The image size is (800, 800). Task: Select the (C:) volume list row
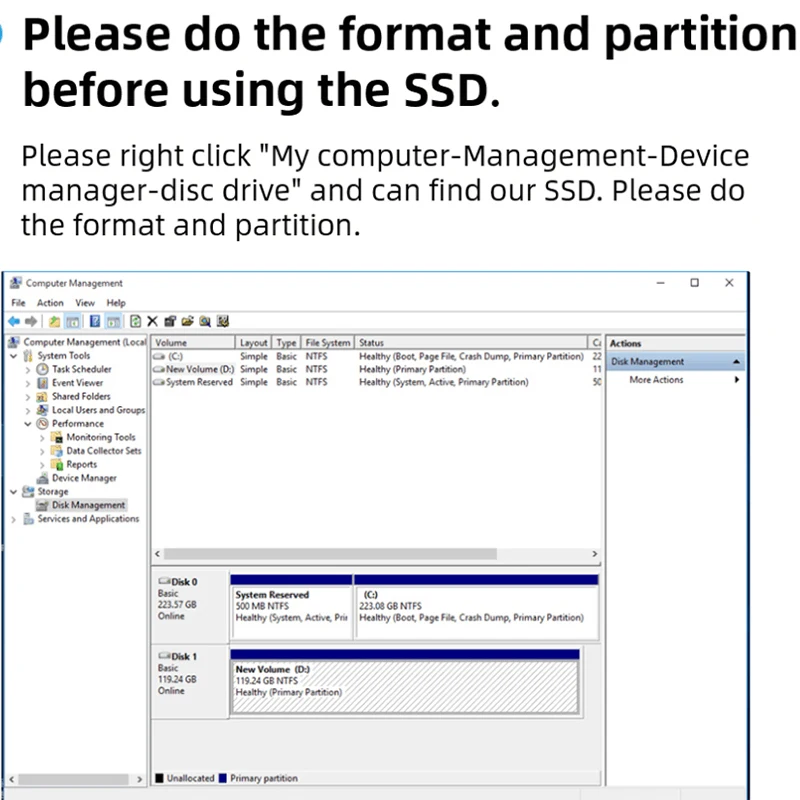pyautogui.click(x=377, y=356)
